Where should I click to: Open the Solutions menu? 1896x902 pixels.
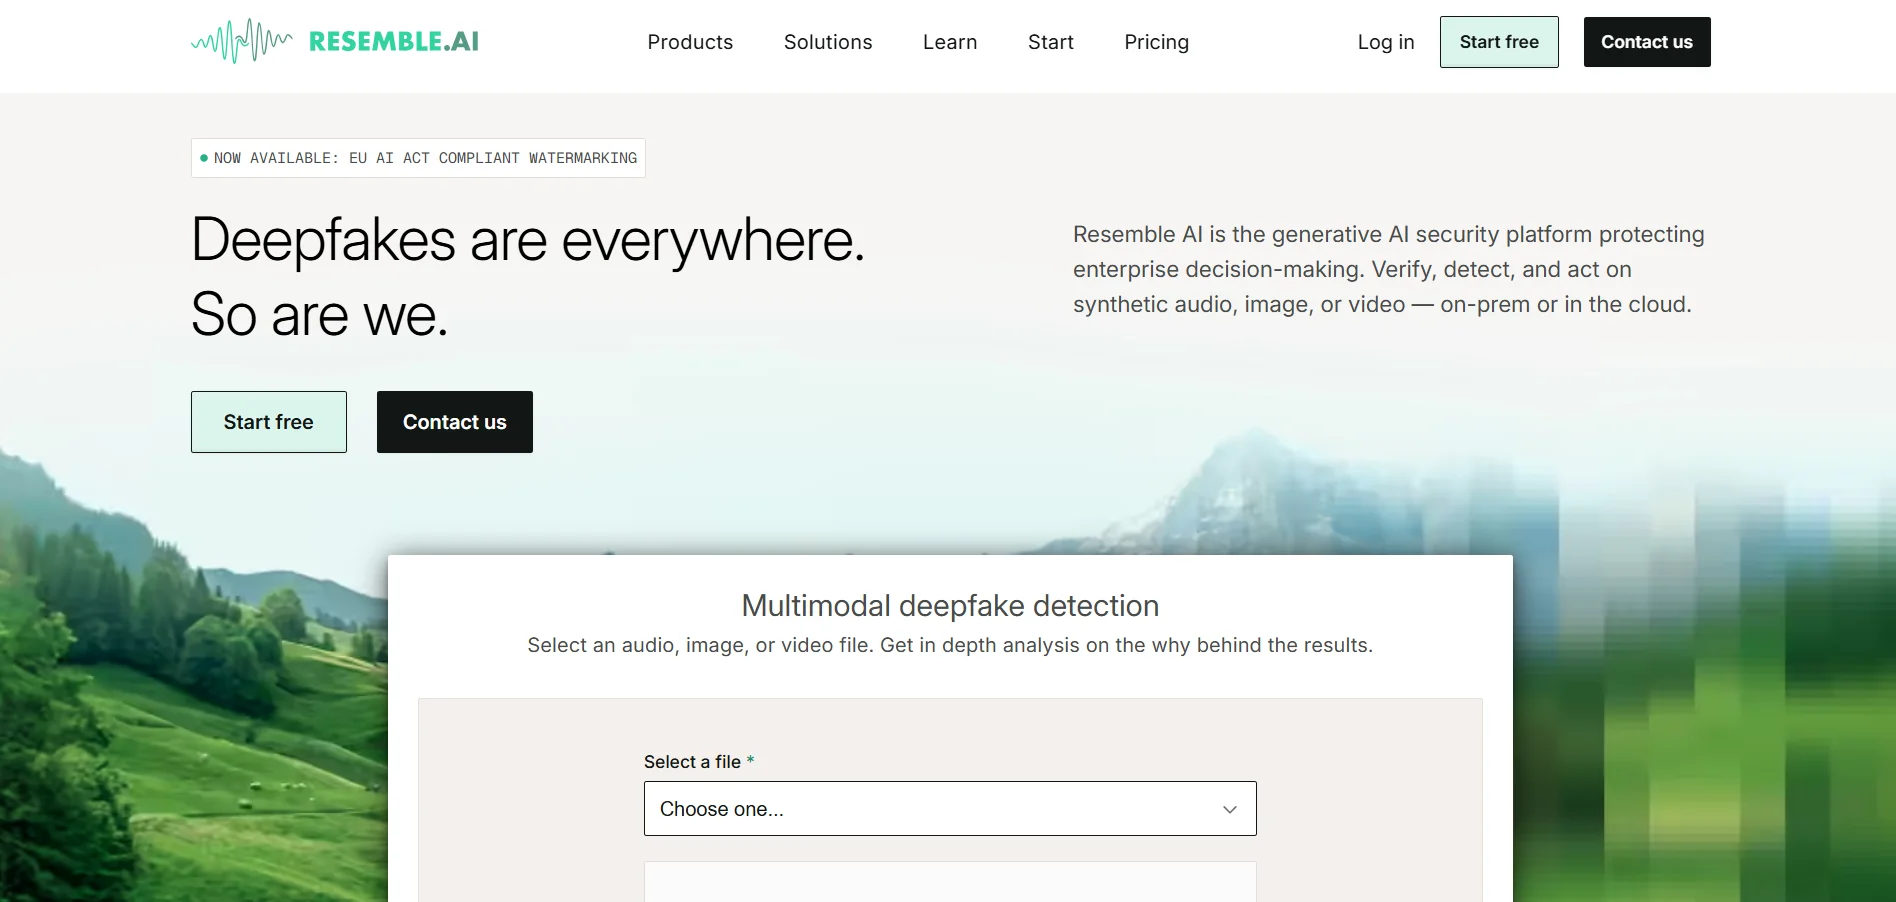[828, 42]
